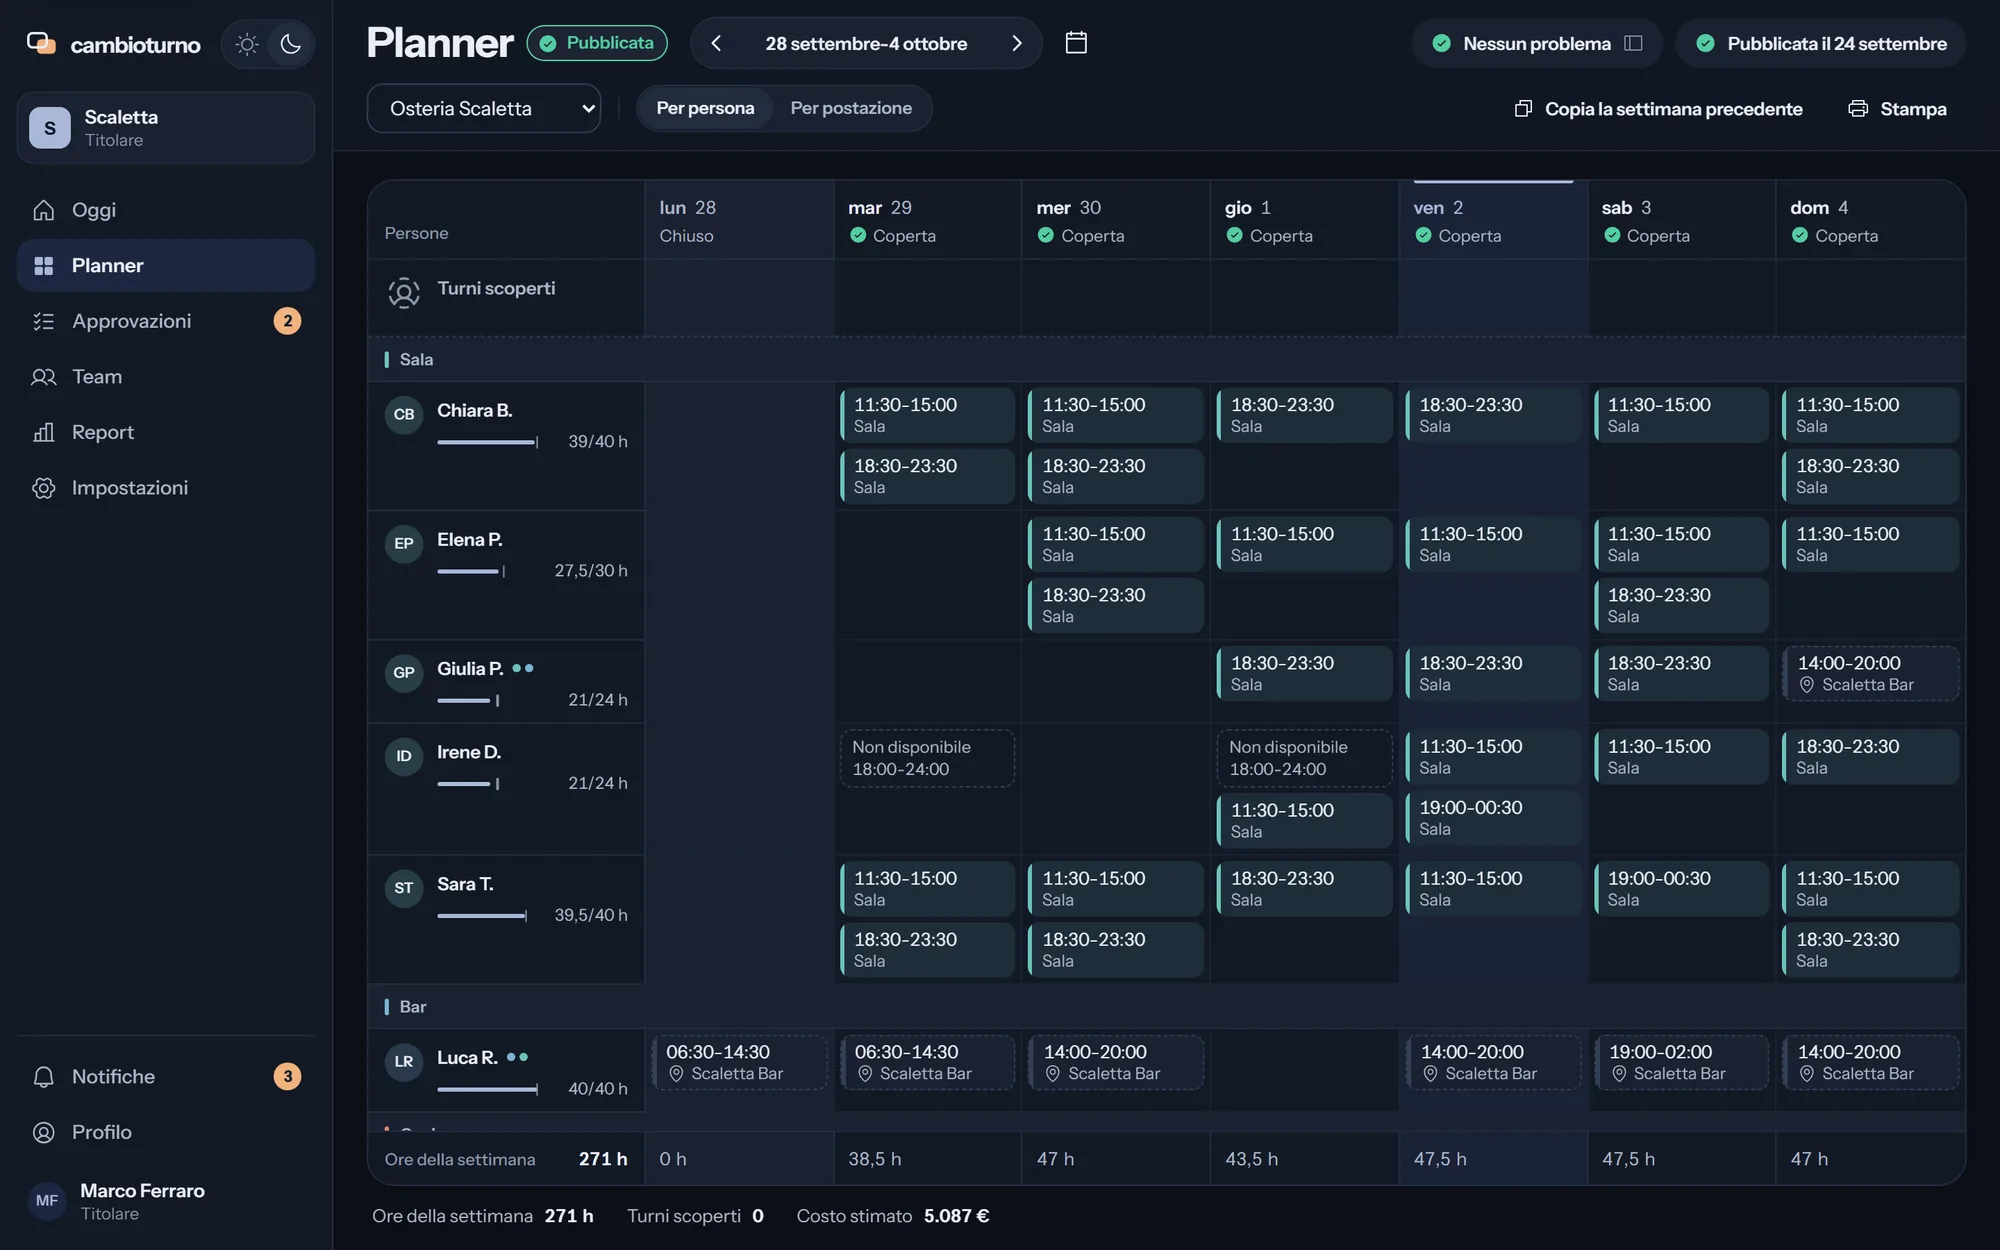Select the Per persona view
This screenshot has width=2000, height=1250.
tap(705, 108)
